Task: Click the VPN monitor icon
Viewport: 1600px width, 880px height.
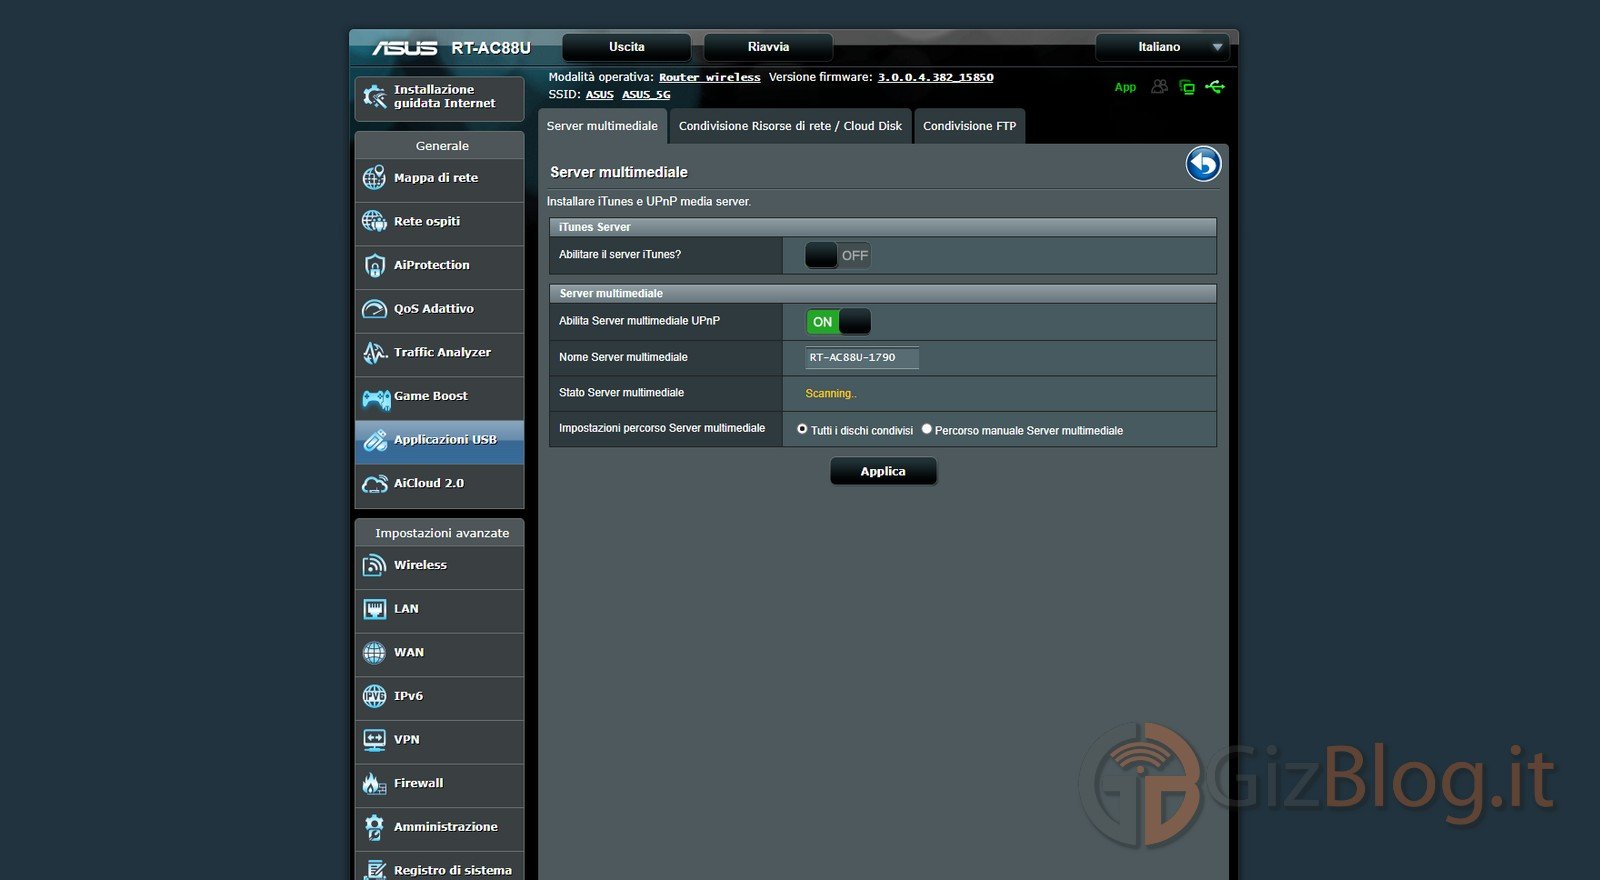Action: point(374,740)
